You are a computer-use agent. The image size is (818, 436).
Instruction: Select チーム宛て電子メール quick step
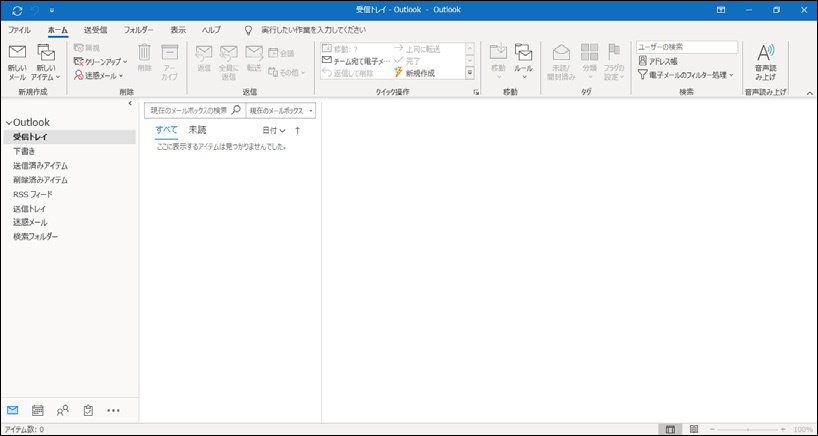coord(356,61)
